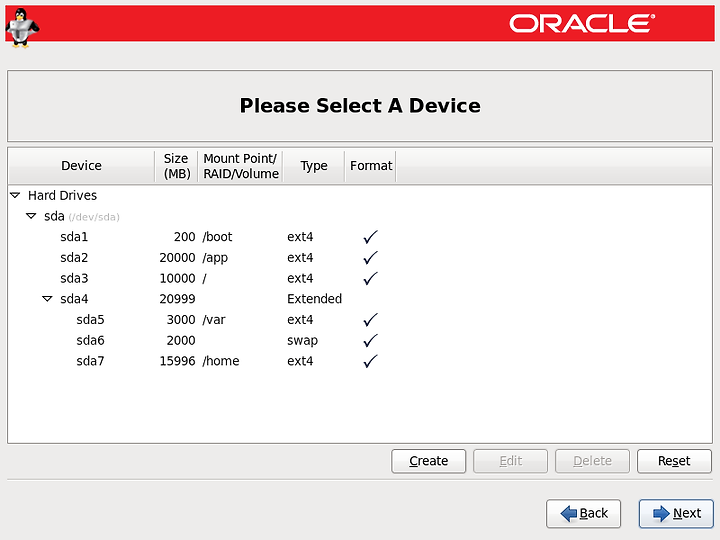Collapse the sda4 extended partition
This screenshot has width=720, height=540.
coord(47,299)
